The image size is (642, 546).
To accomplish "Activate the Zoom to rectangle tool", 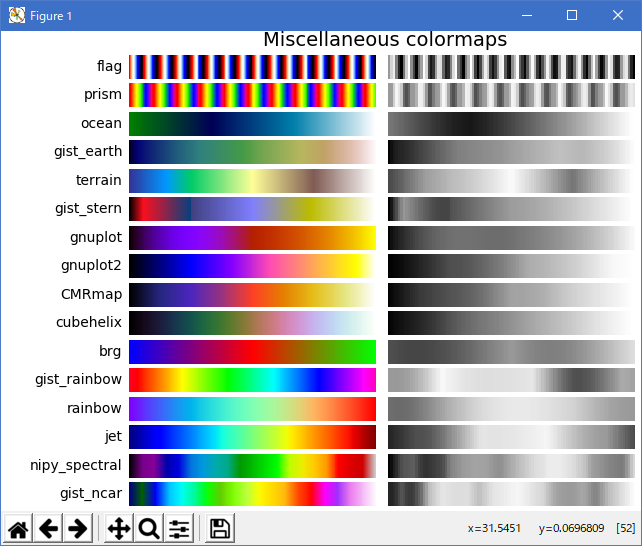I will (x=149, y=528).
